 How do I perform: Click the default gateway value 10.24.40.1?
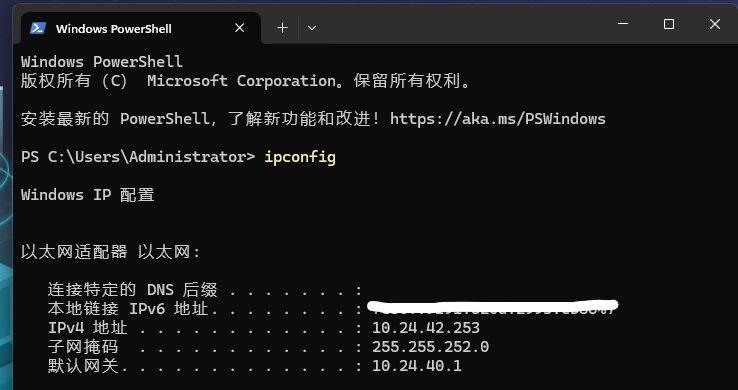tap(417, 366)
